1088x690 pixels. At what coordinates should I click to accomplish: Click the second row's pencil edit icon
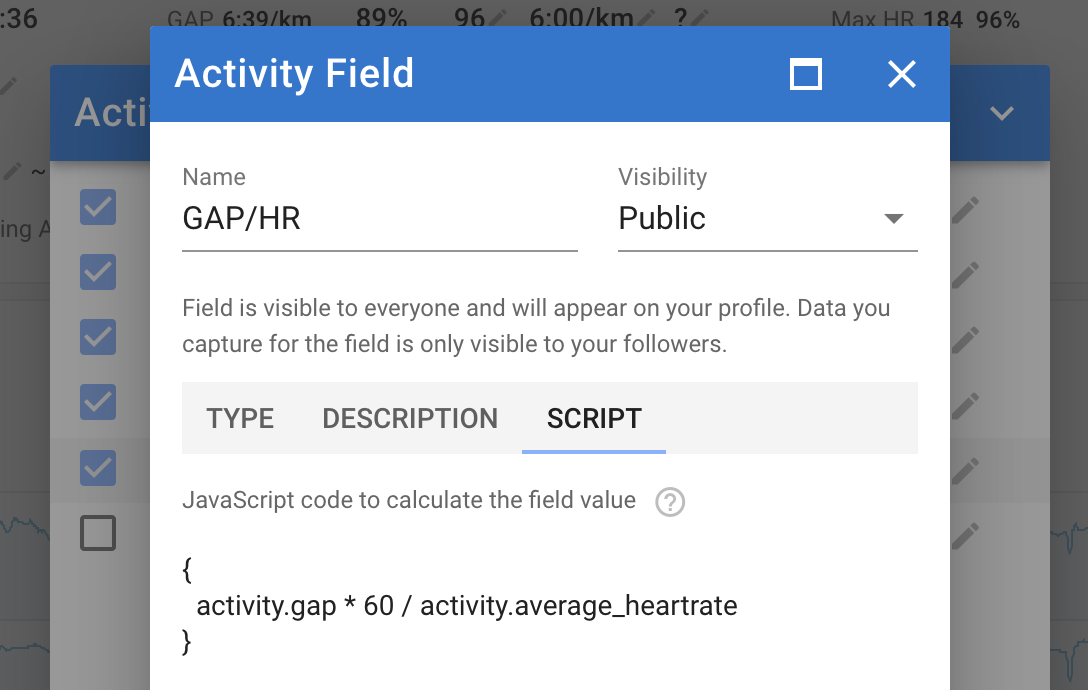[x=965, y=274]
